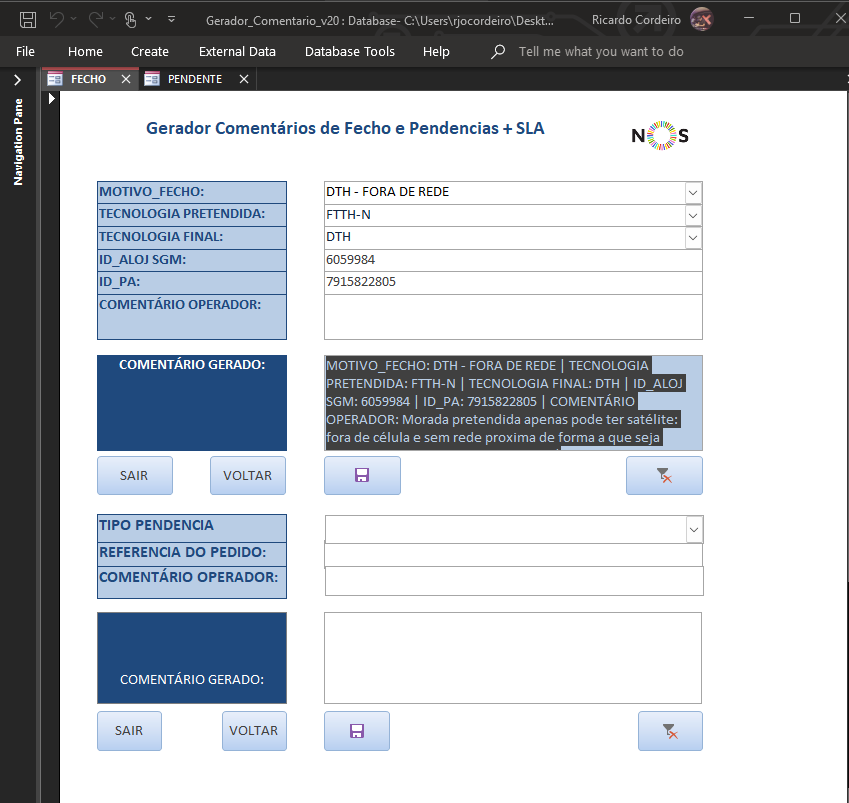Click the lower VOLTAR button

254,731
